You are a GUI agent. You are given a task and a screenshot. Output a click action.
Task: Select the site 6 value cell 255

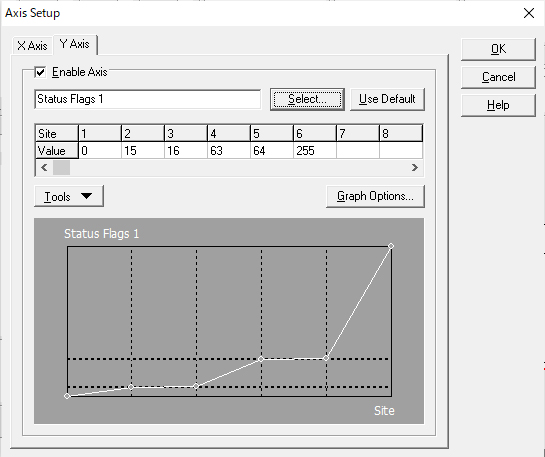click(x=315, y=150)
